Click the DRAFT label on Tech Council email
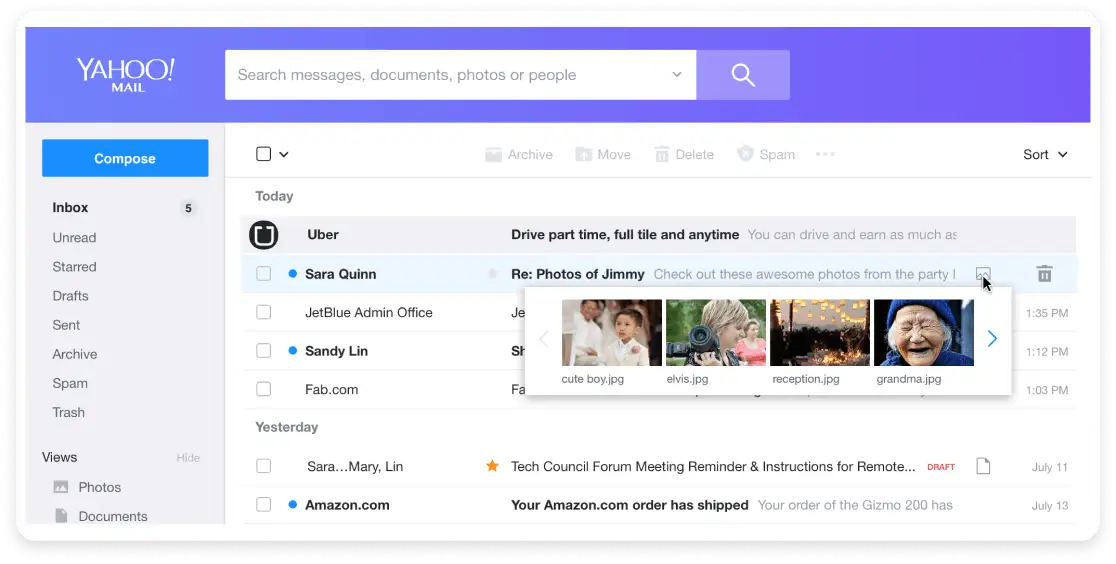 coord(941,467)
